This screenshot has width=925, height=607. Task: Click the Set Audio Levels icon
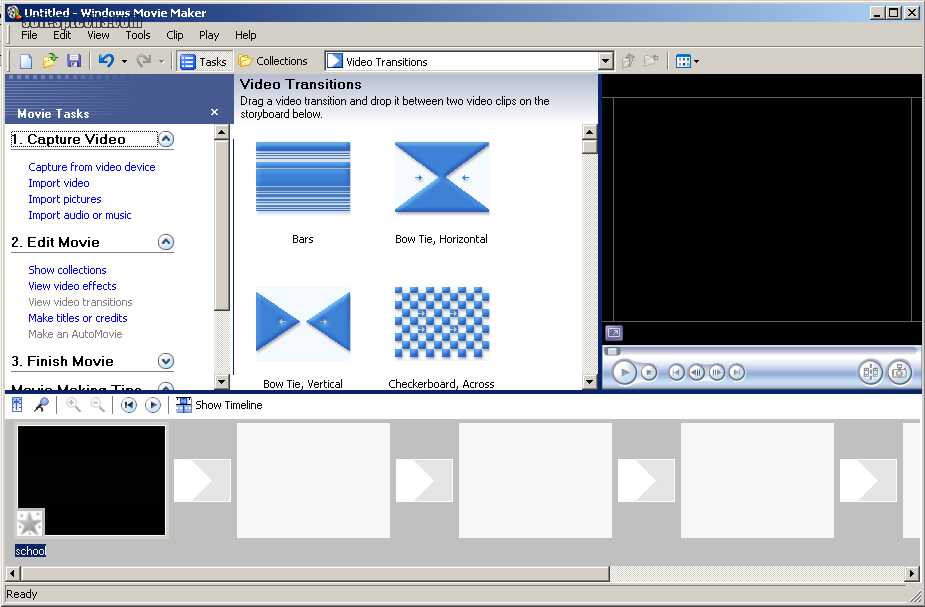[18, 405]
